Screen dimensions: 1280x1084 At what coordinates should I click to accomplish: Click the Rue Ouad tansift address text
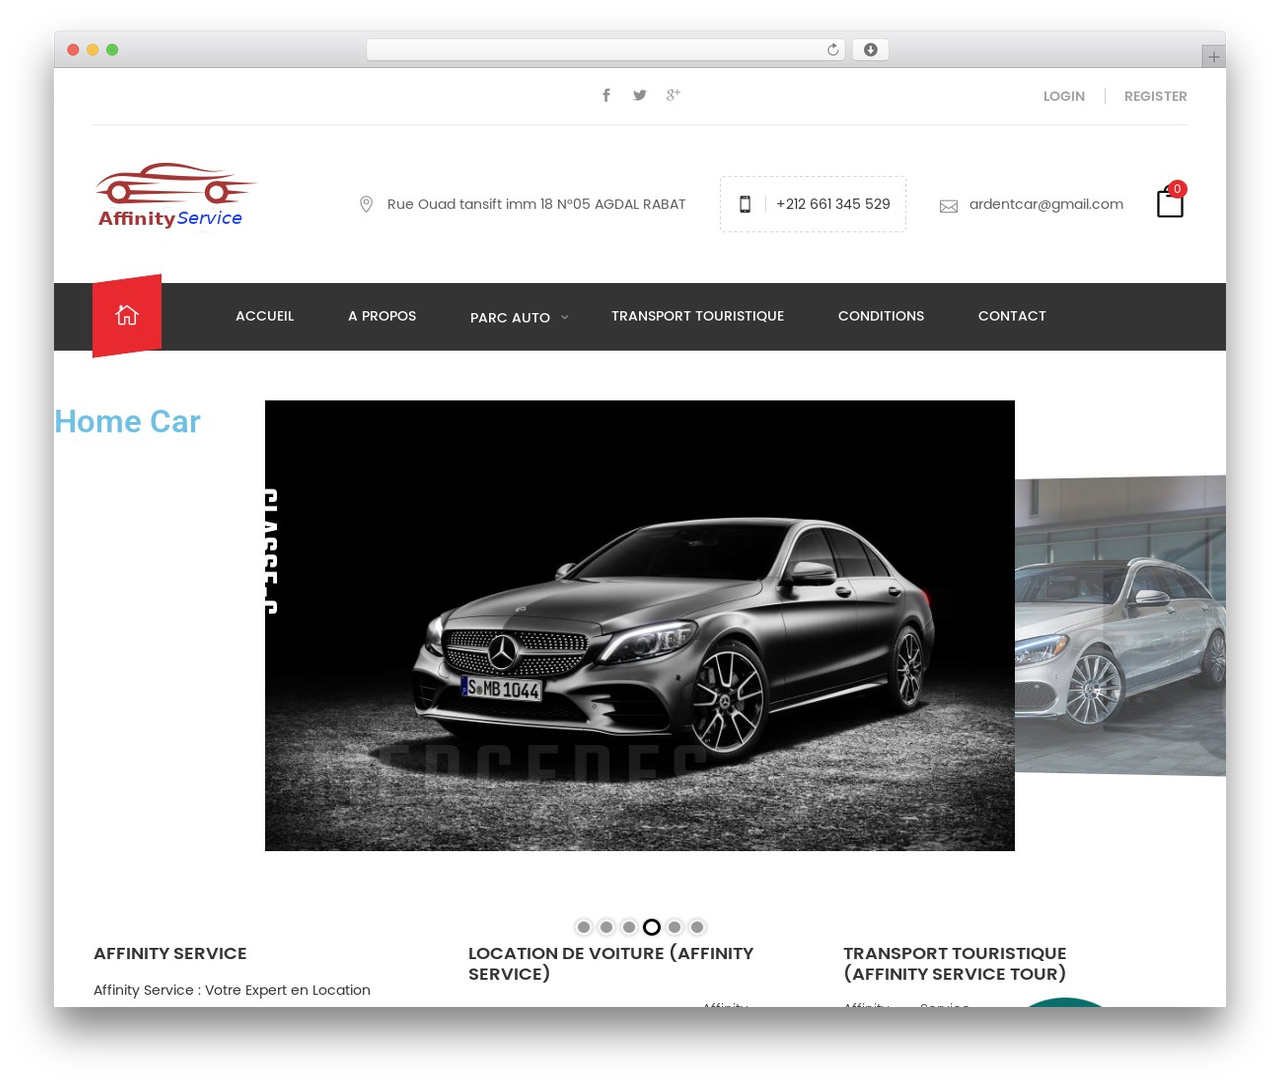[x=536, y=204]
